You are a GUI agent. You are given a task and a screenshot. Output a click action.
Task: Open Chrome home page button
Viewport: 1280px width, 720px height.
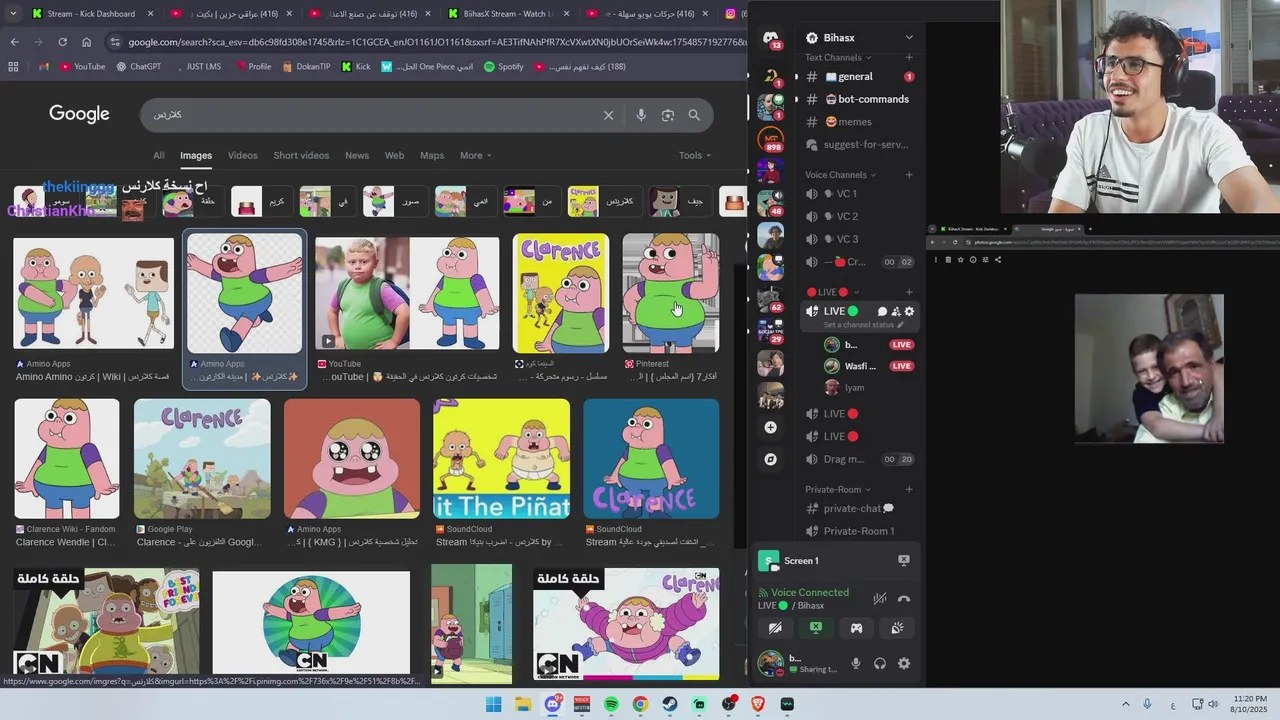(86, 42)
